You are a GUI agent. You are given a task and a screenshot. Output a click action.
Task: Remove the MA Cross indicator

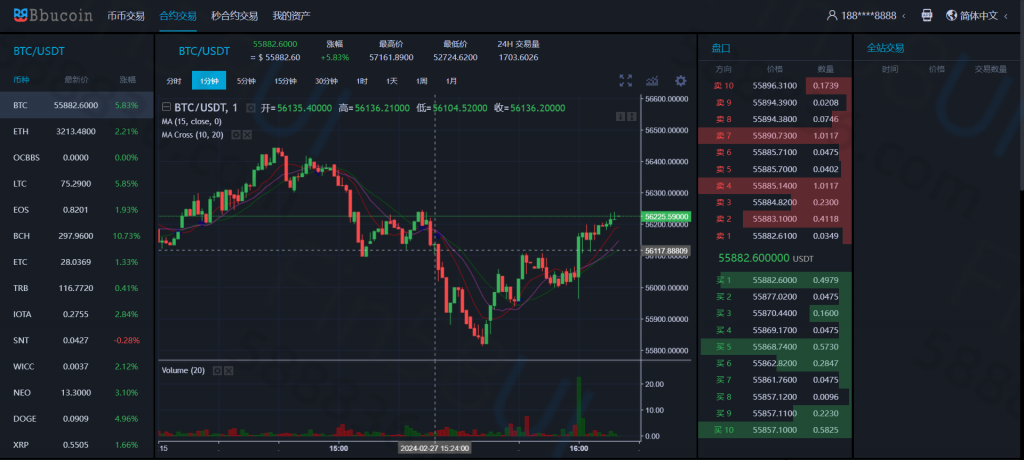(x=246, y=134)
